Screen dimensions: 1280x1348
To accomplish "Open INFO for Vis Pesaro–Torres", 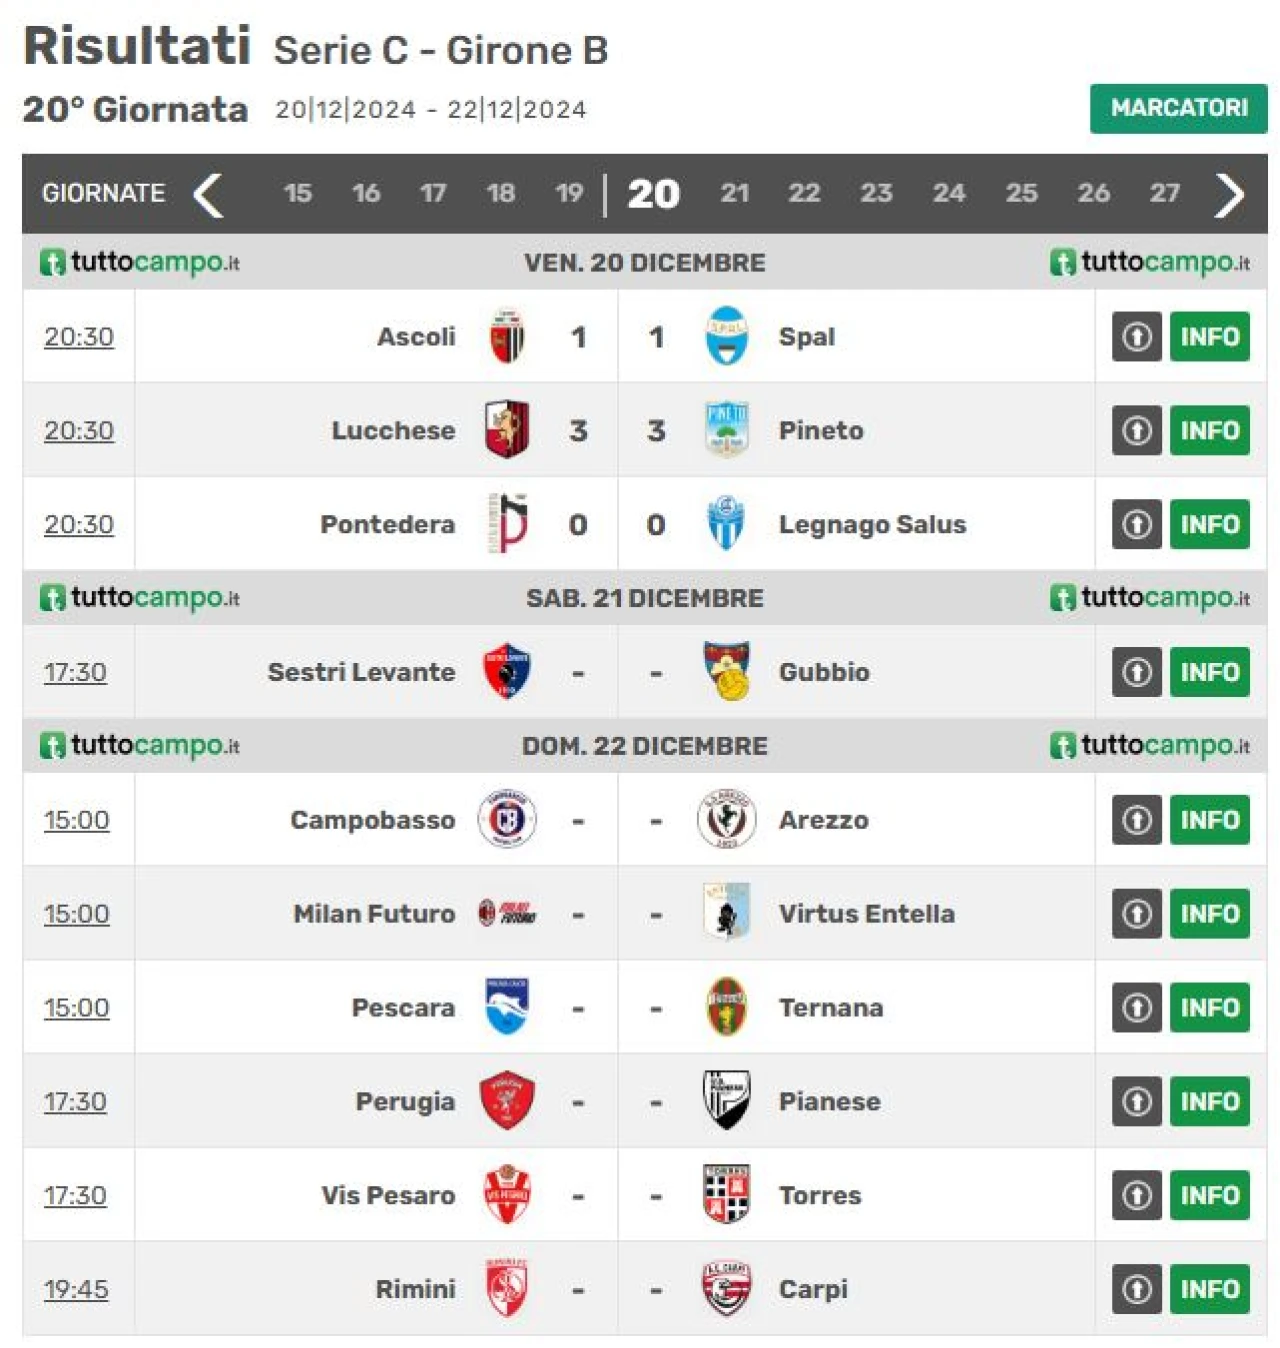I will [1210, 1195].
